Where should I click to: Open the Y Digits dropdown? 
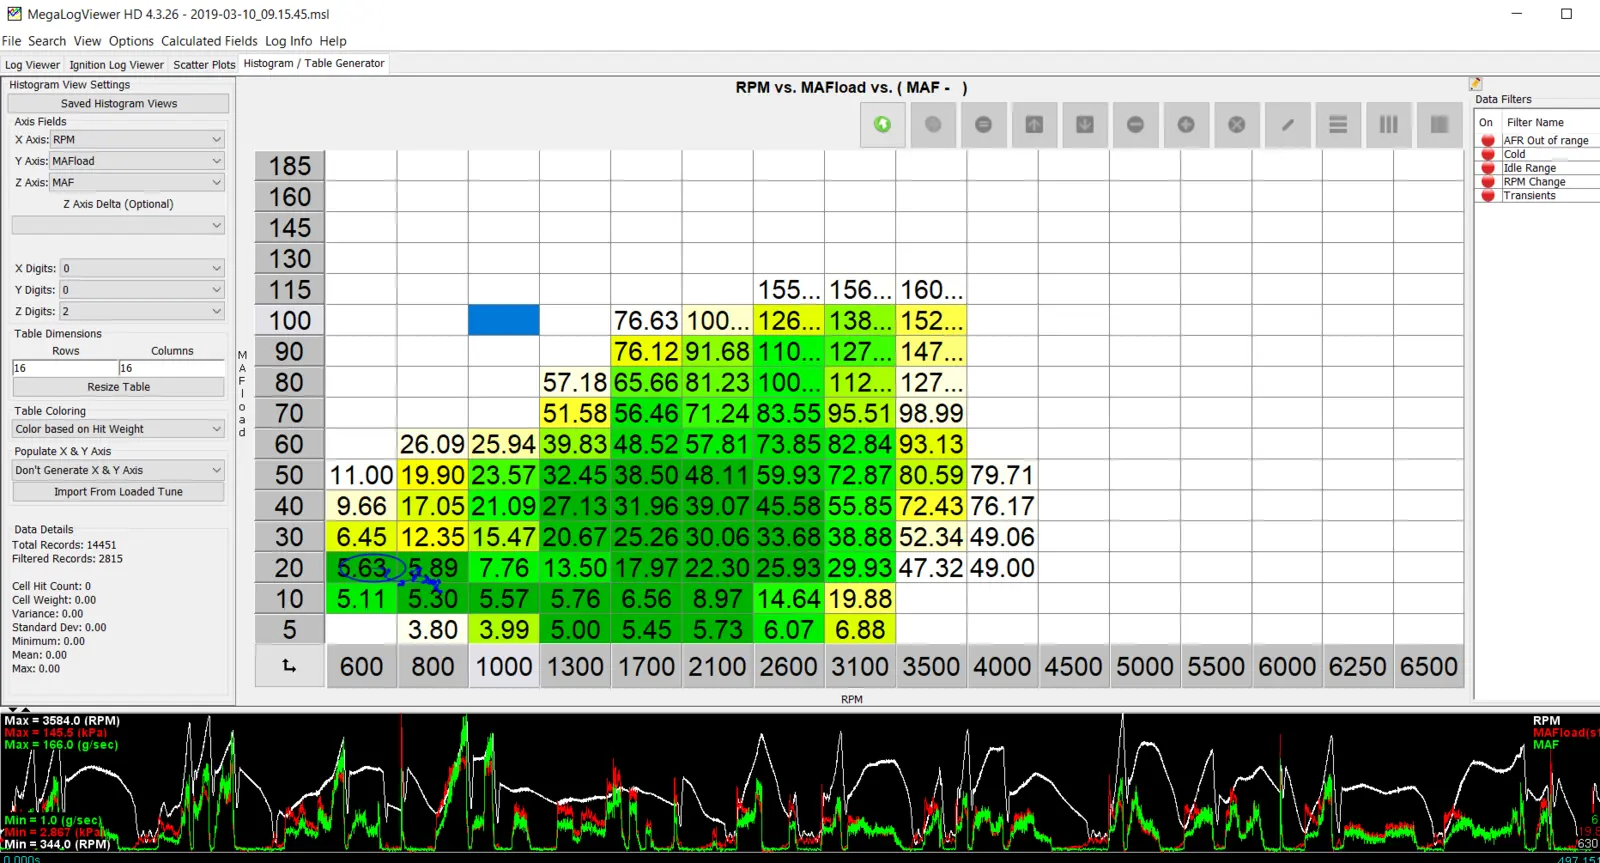(x=142, y=290)
